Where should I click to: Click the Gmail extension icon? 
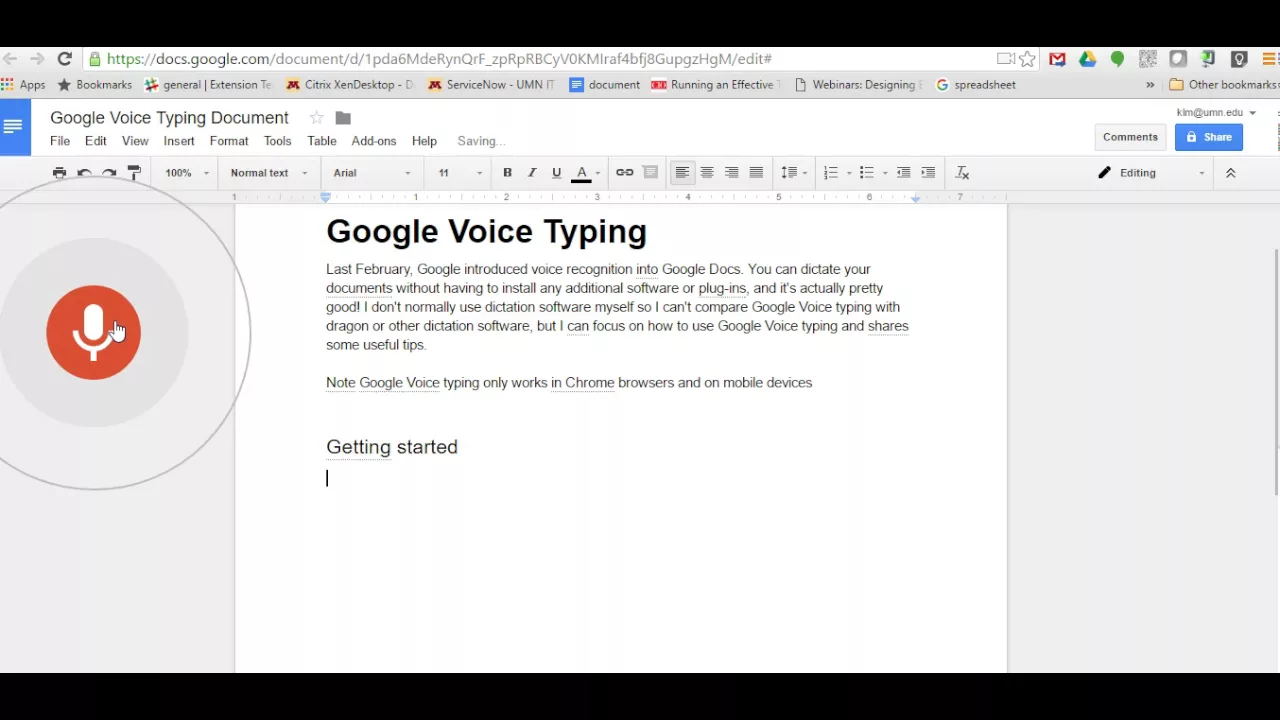[x=1057, y=59]
